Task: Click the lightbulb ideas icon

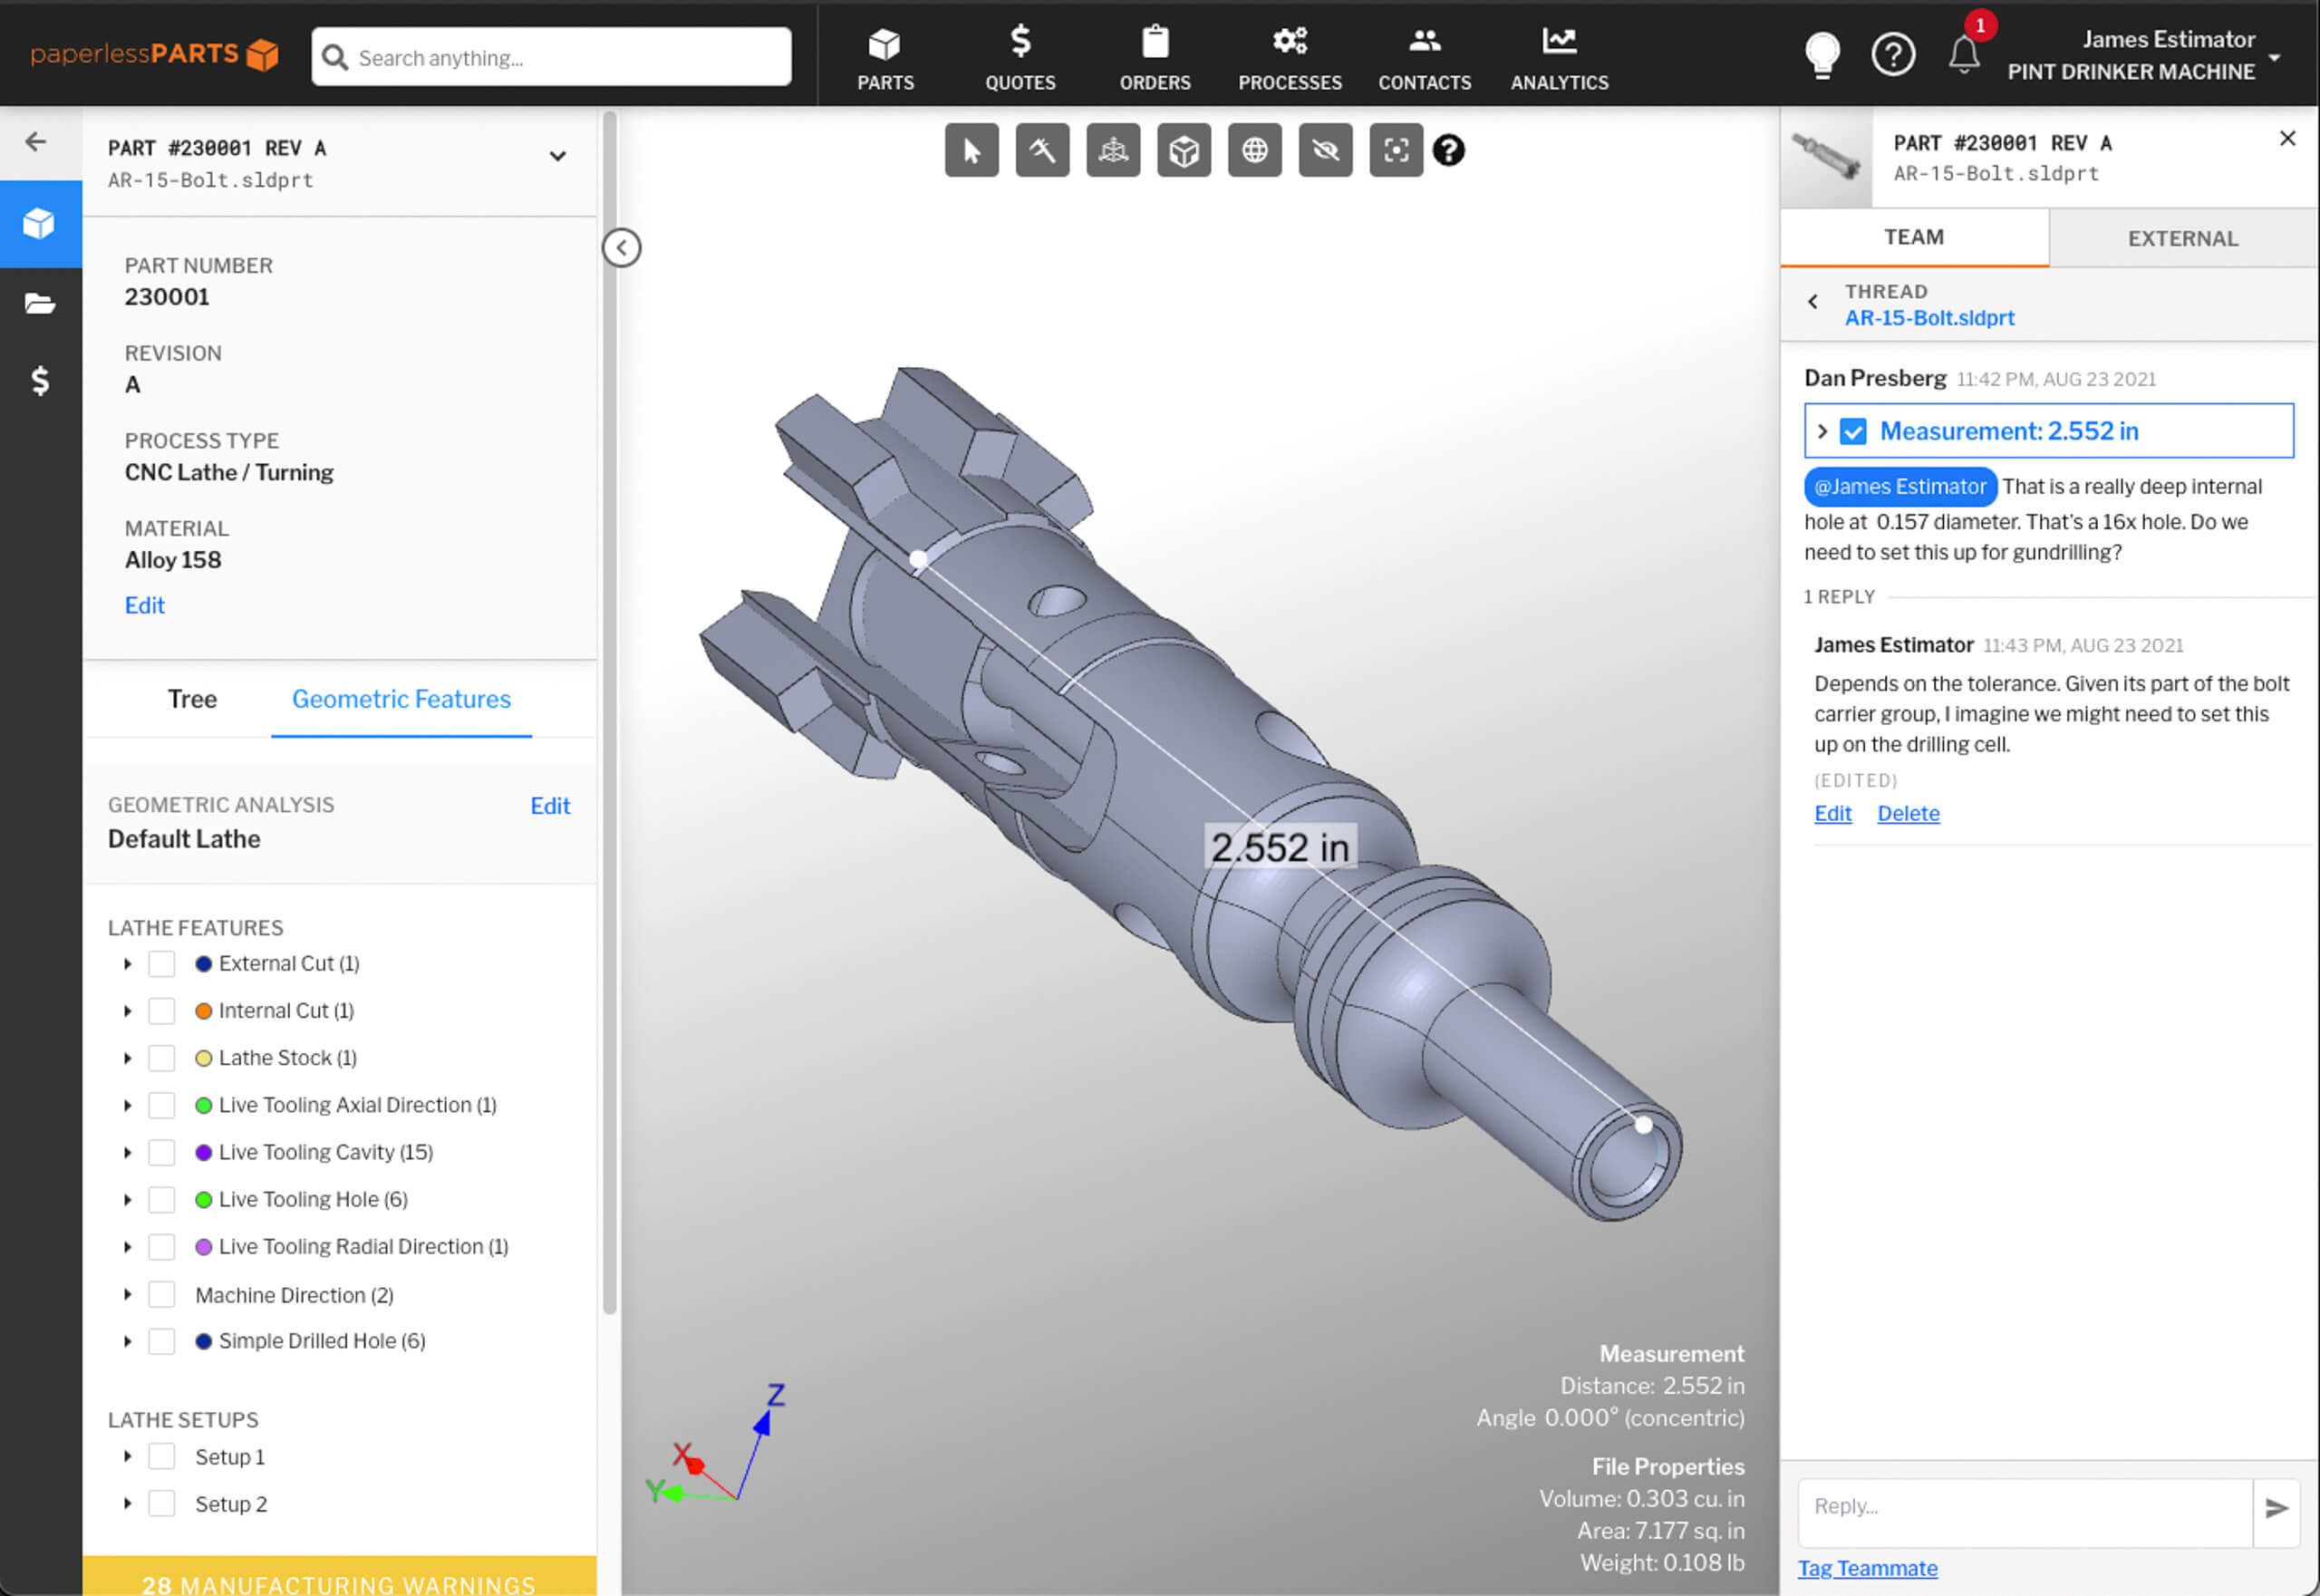Action: [x=1822, y=55]
